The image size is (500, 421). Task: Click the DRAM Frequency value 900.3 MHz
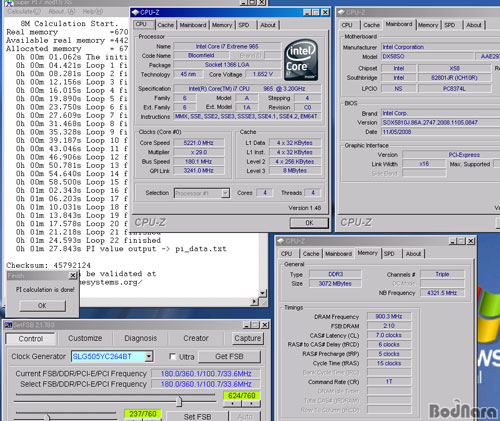[x=389, y=316]
